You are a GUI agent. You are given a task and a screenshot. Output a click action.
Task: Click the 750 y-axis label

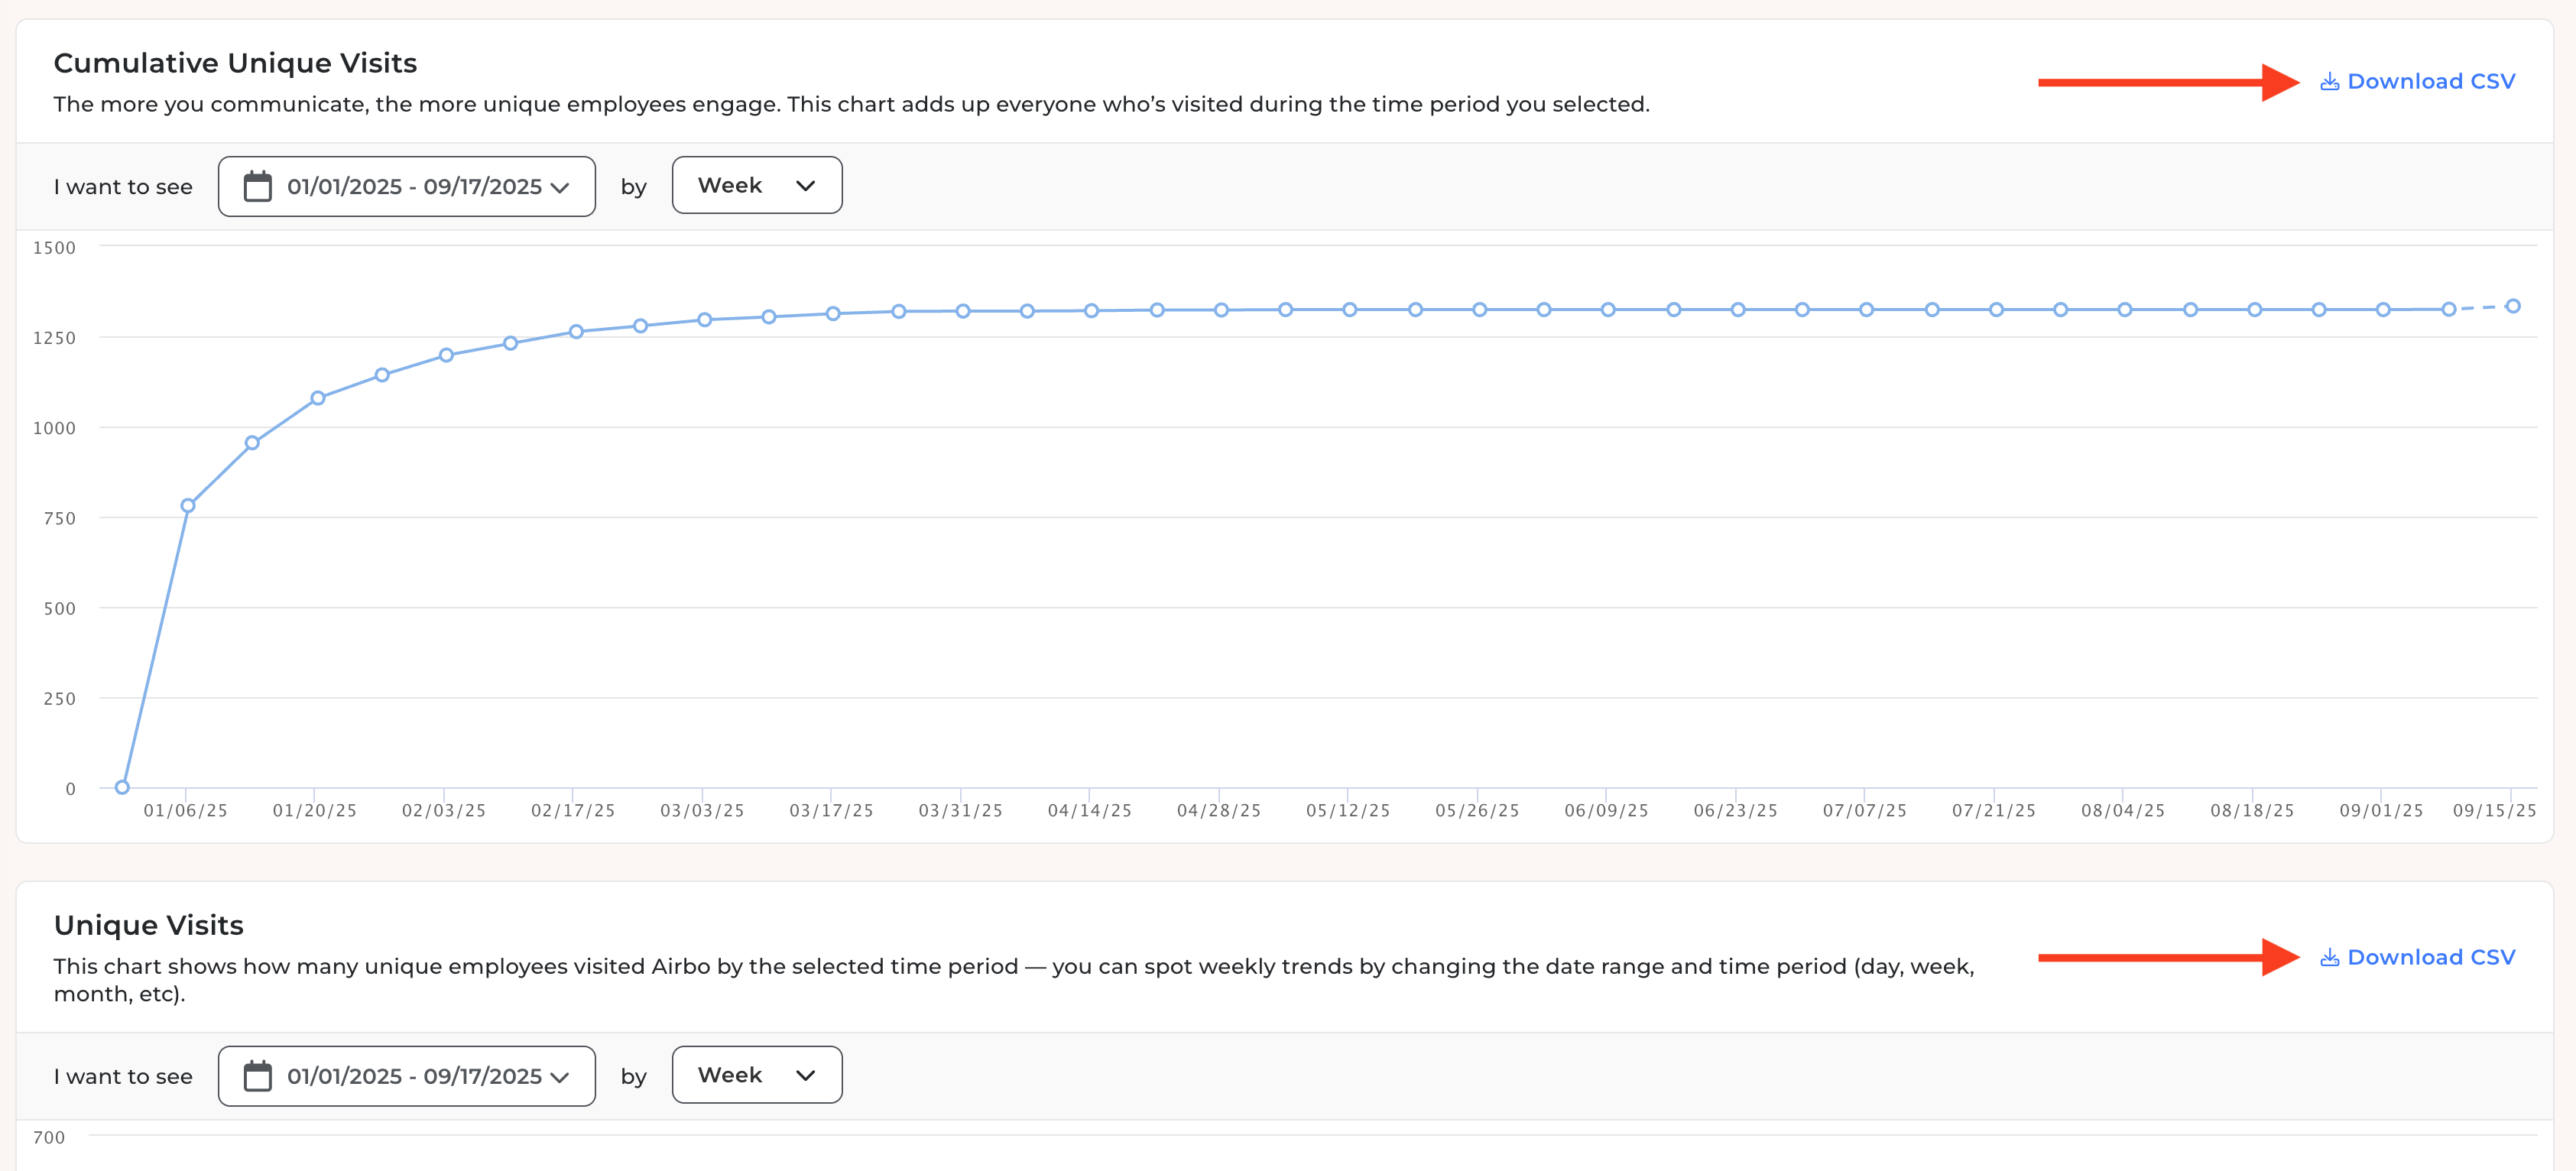(x=60, y=518)
